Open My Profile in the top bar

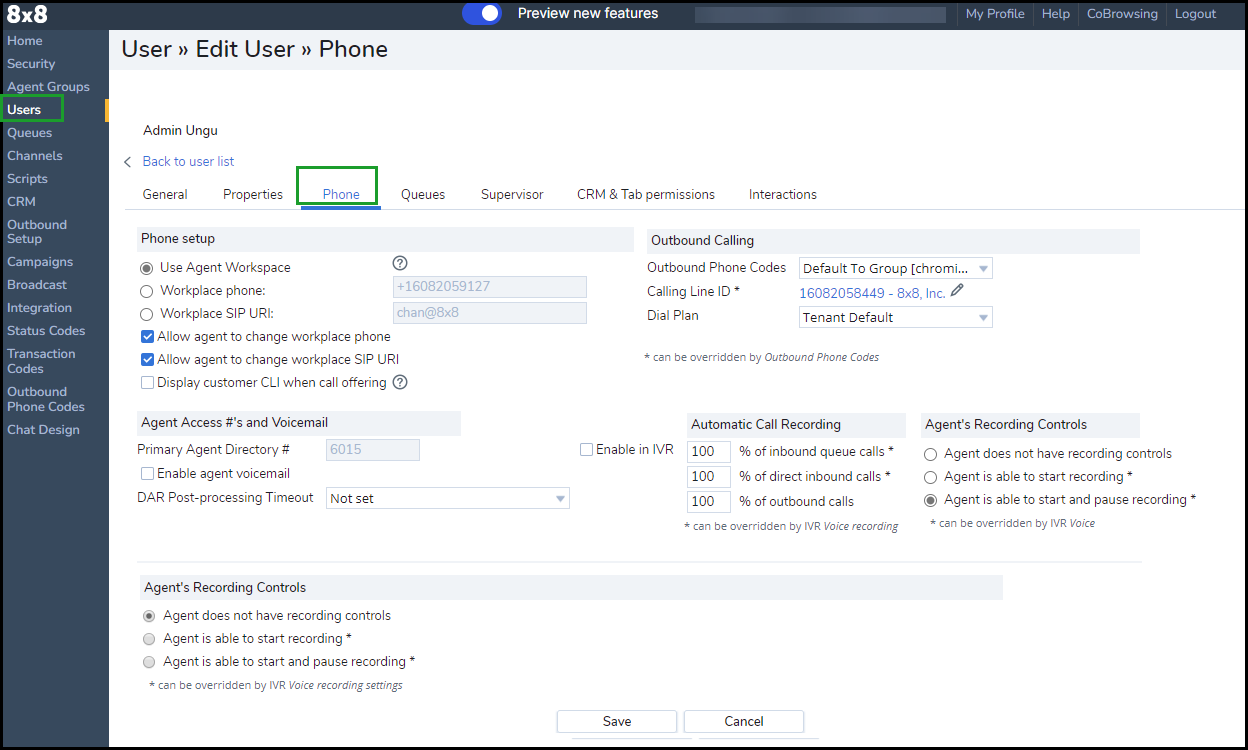coord(995,14)
